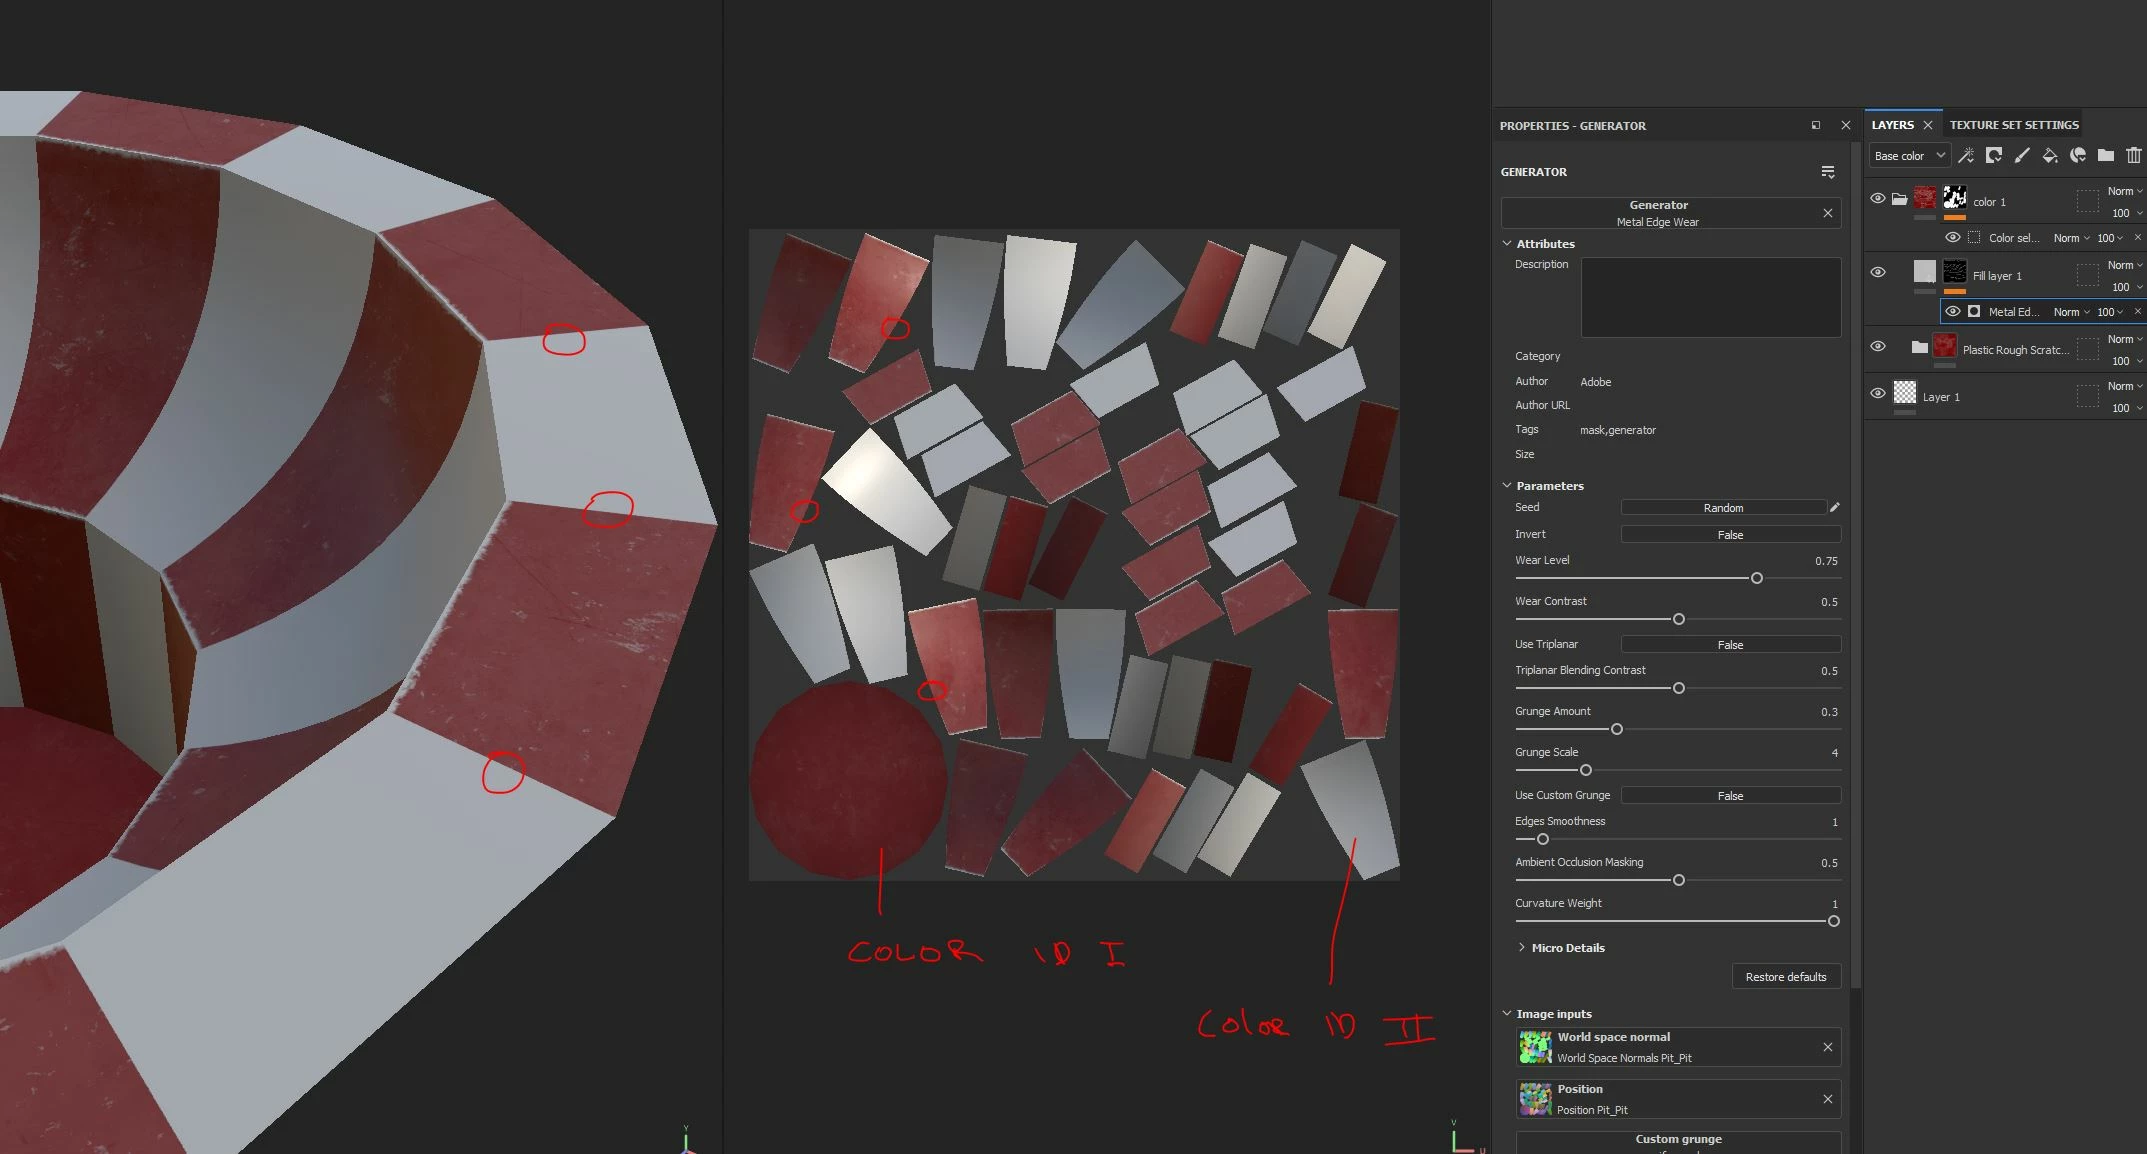
Task: Click the pencil icon next to the Seed field
Action: coord(1835,507)
